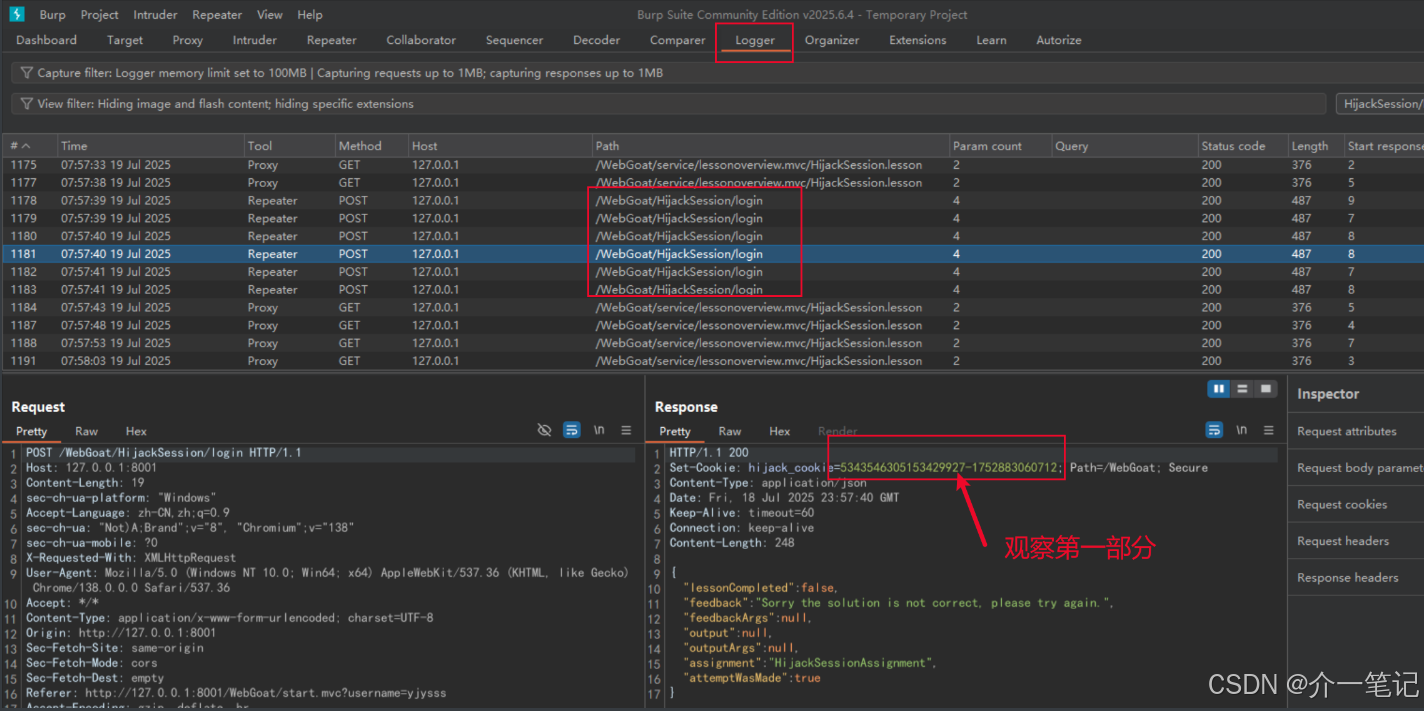Open the Help menu
This screenshot has width=1424, height=711.
tap(310, 15)
